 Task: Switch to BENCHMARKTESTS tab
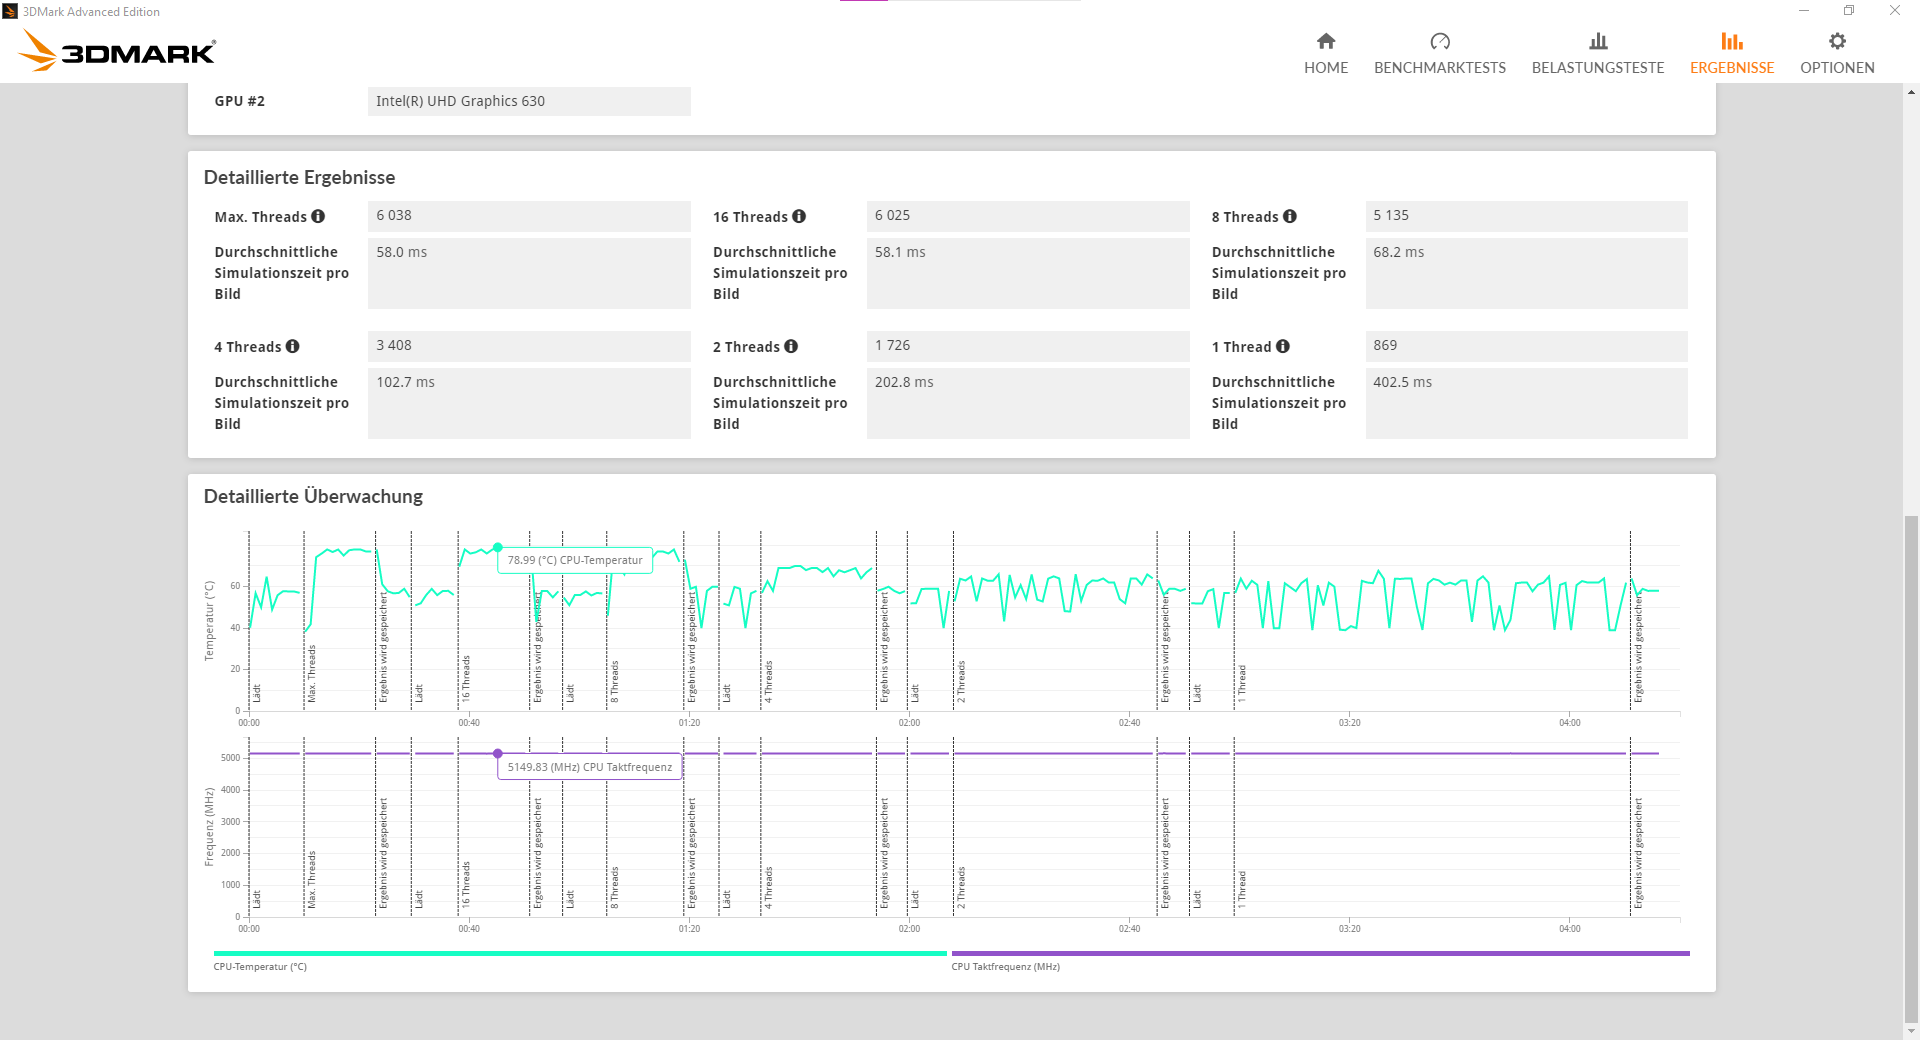coord(1440,54)
